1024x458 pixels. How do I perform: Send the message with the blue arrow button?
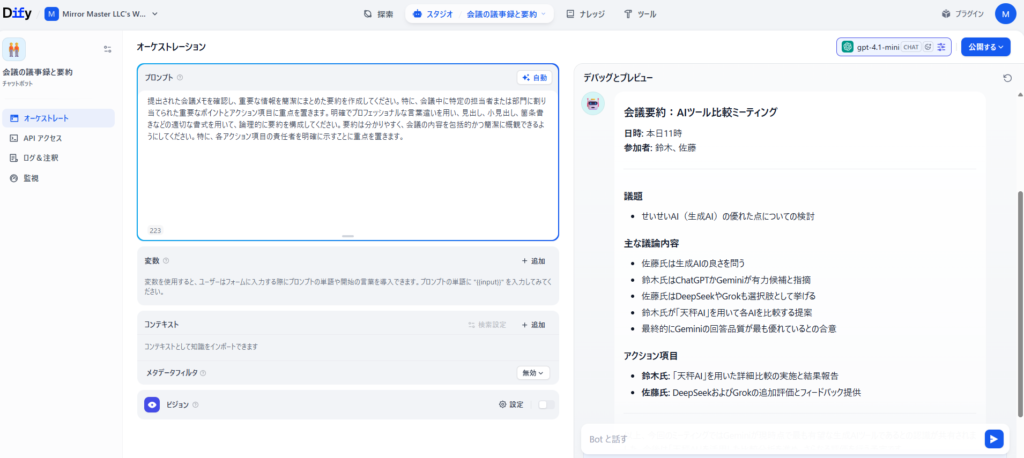pos(993,438)
